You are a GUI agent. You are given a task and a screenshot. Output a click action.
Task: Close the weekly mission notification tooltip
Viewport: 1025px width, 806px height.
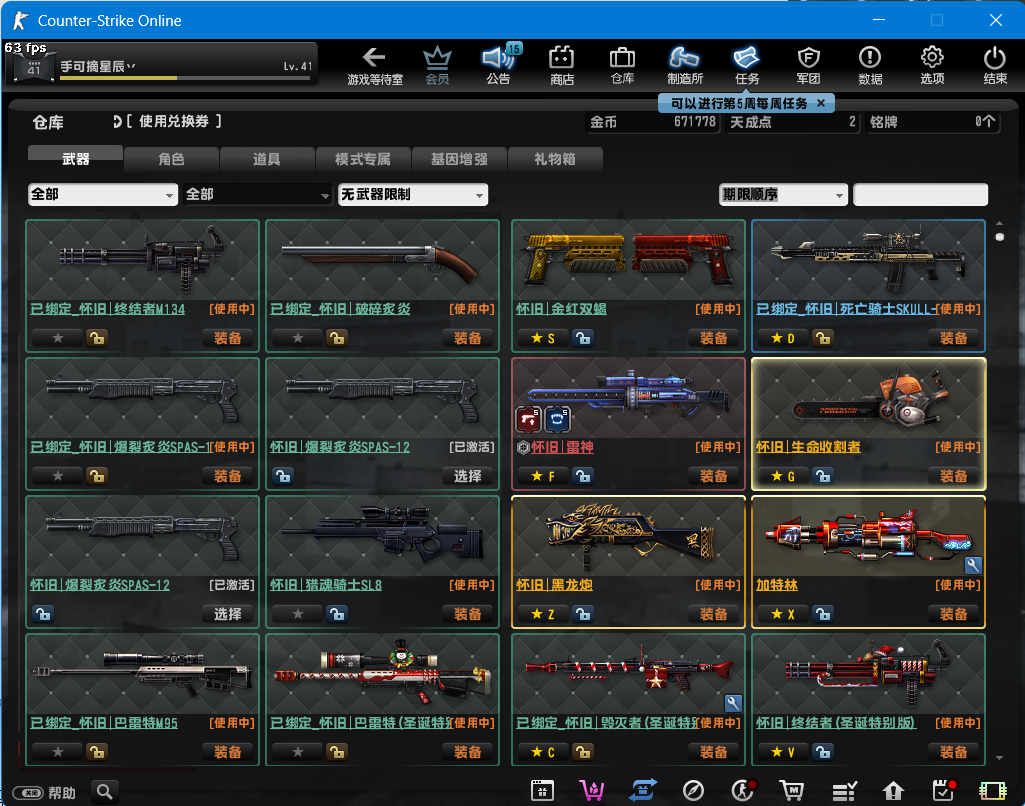[x=821, y=103]
